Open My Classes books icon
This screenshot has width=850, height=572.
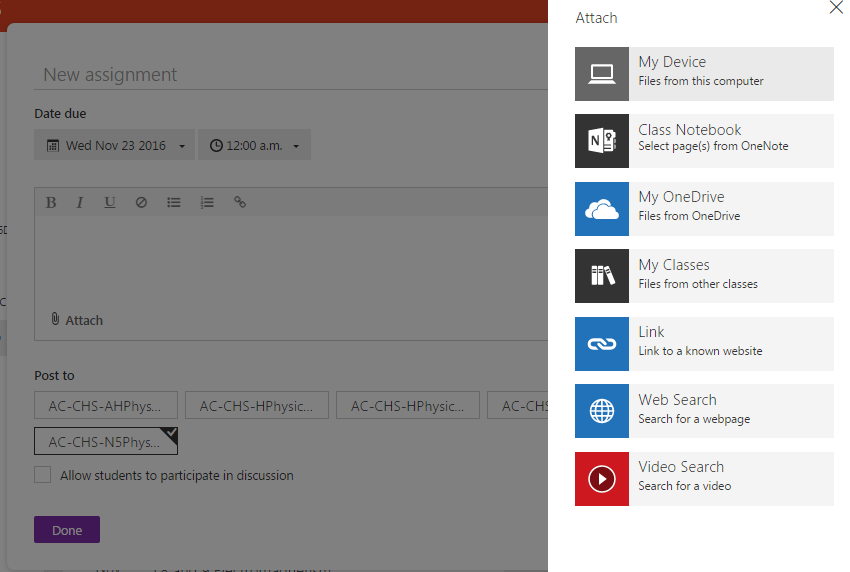point(602,276)
